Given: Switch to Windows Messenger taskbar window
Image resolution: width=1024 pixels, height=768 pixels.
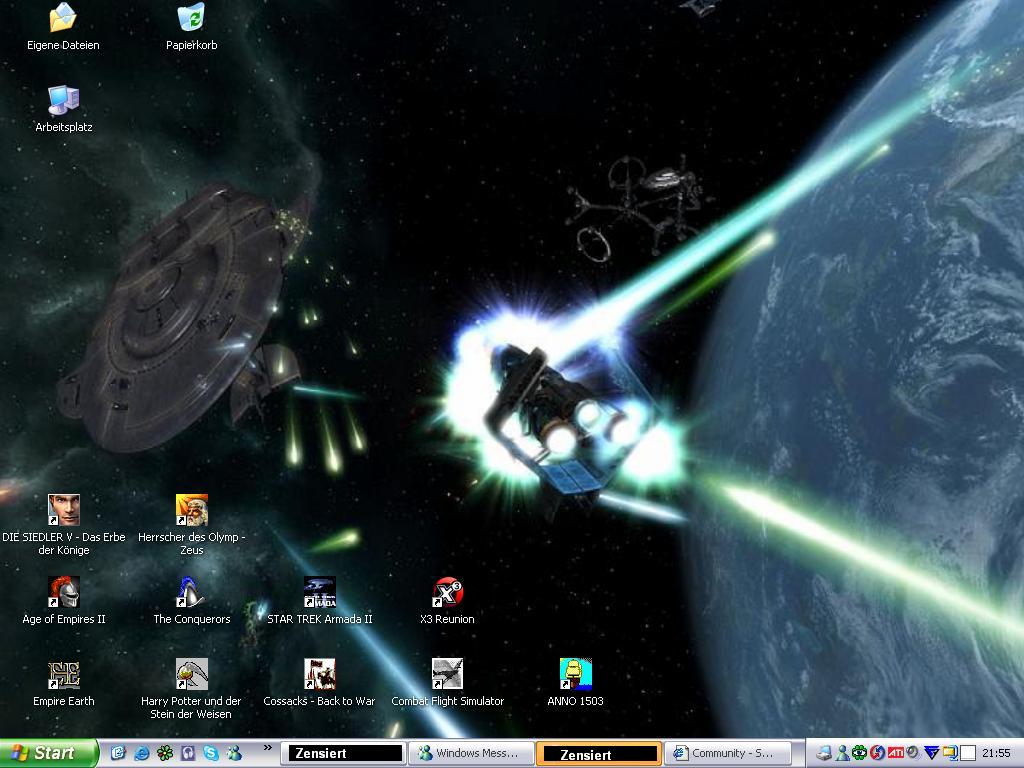Looking at the screenshot, I should coord(469,753).
